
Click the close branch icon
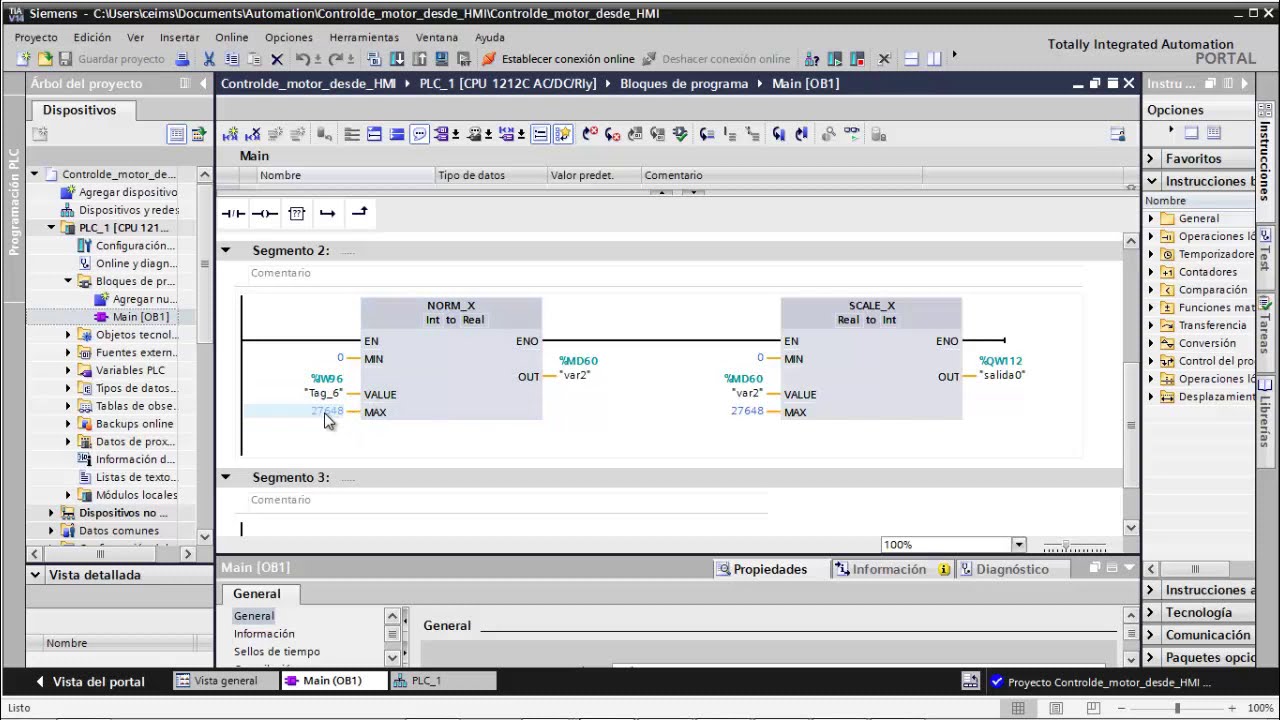[359, 213]
